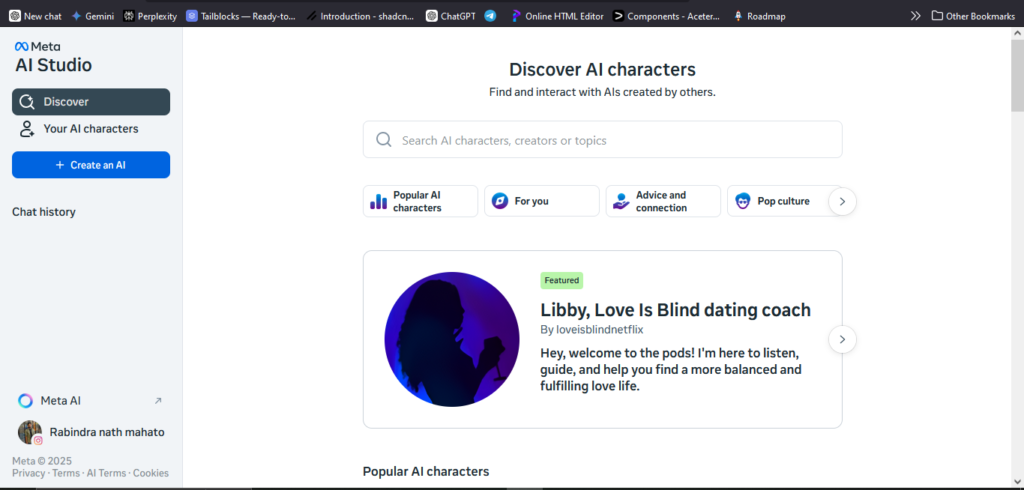Expand the hidden bookmarks chevron

click(916, 16)
